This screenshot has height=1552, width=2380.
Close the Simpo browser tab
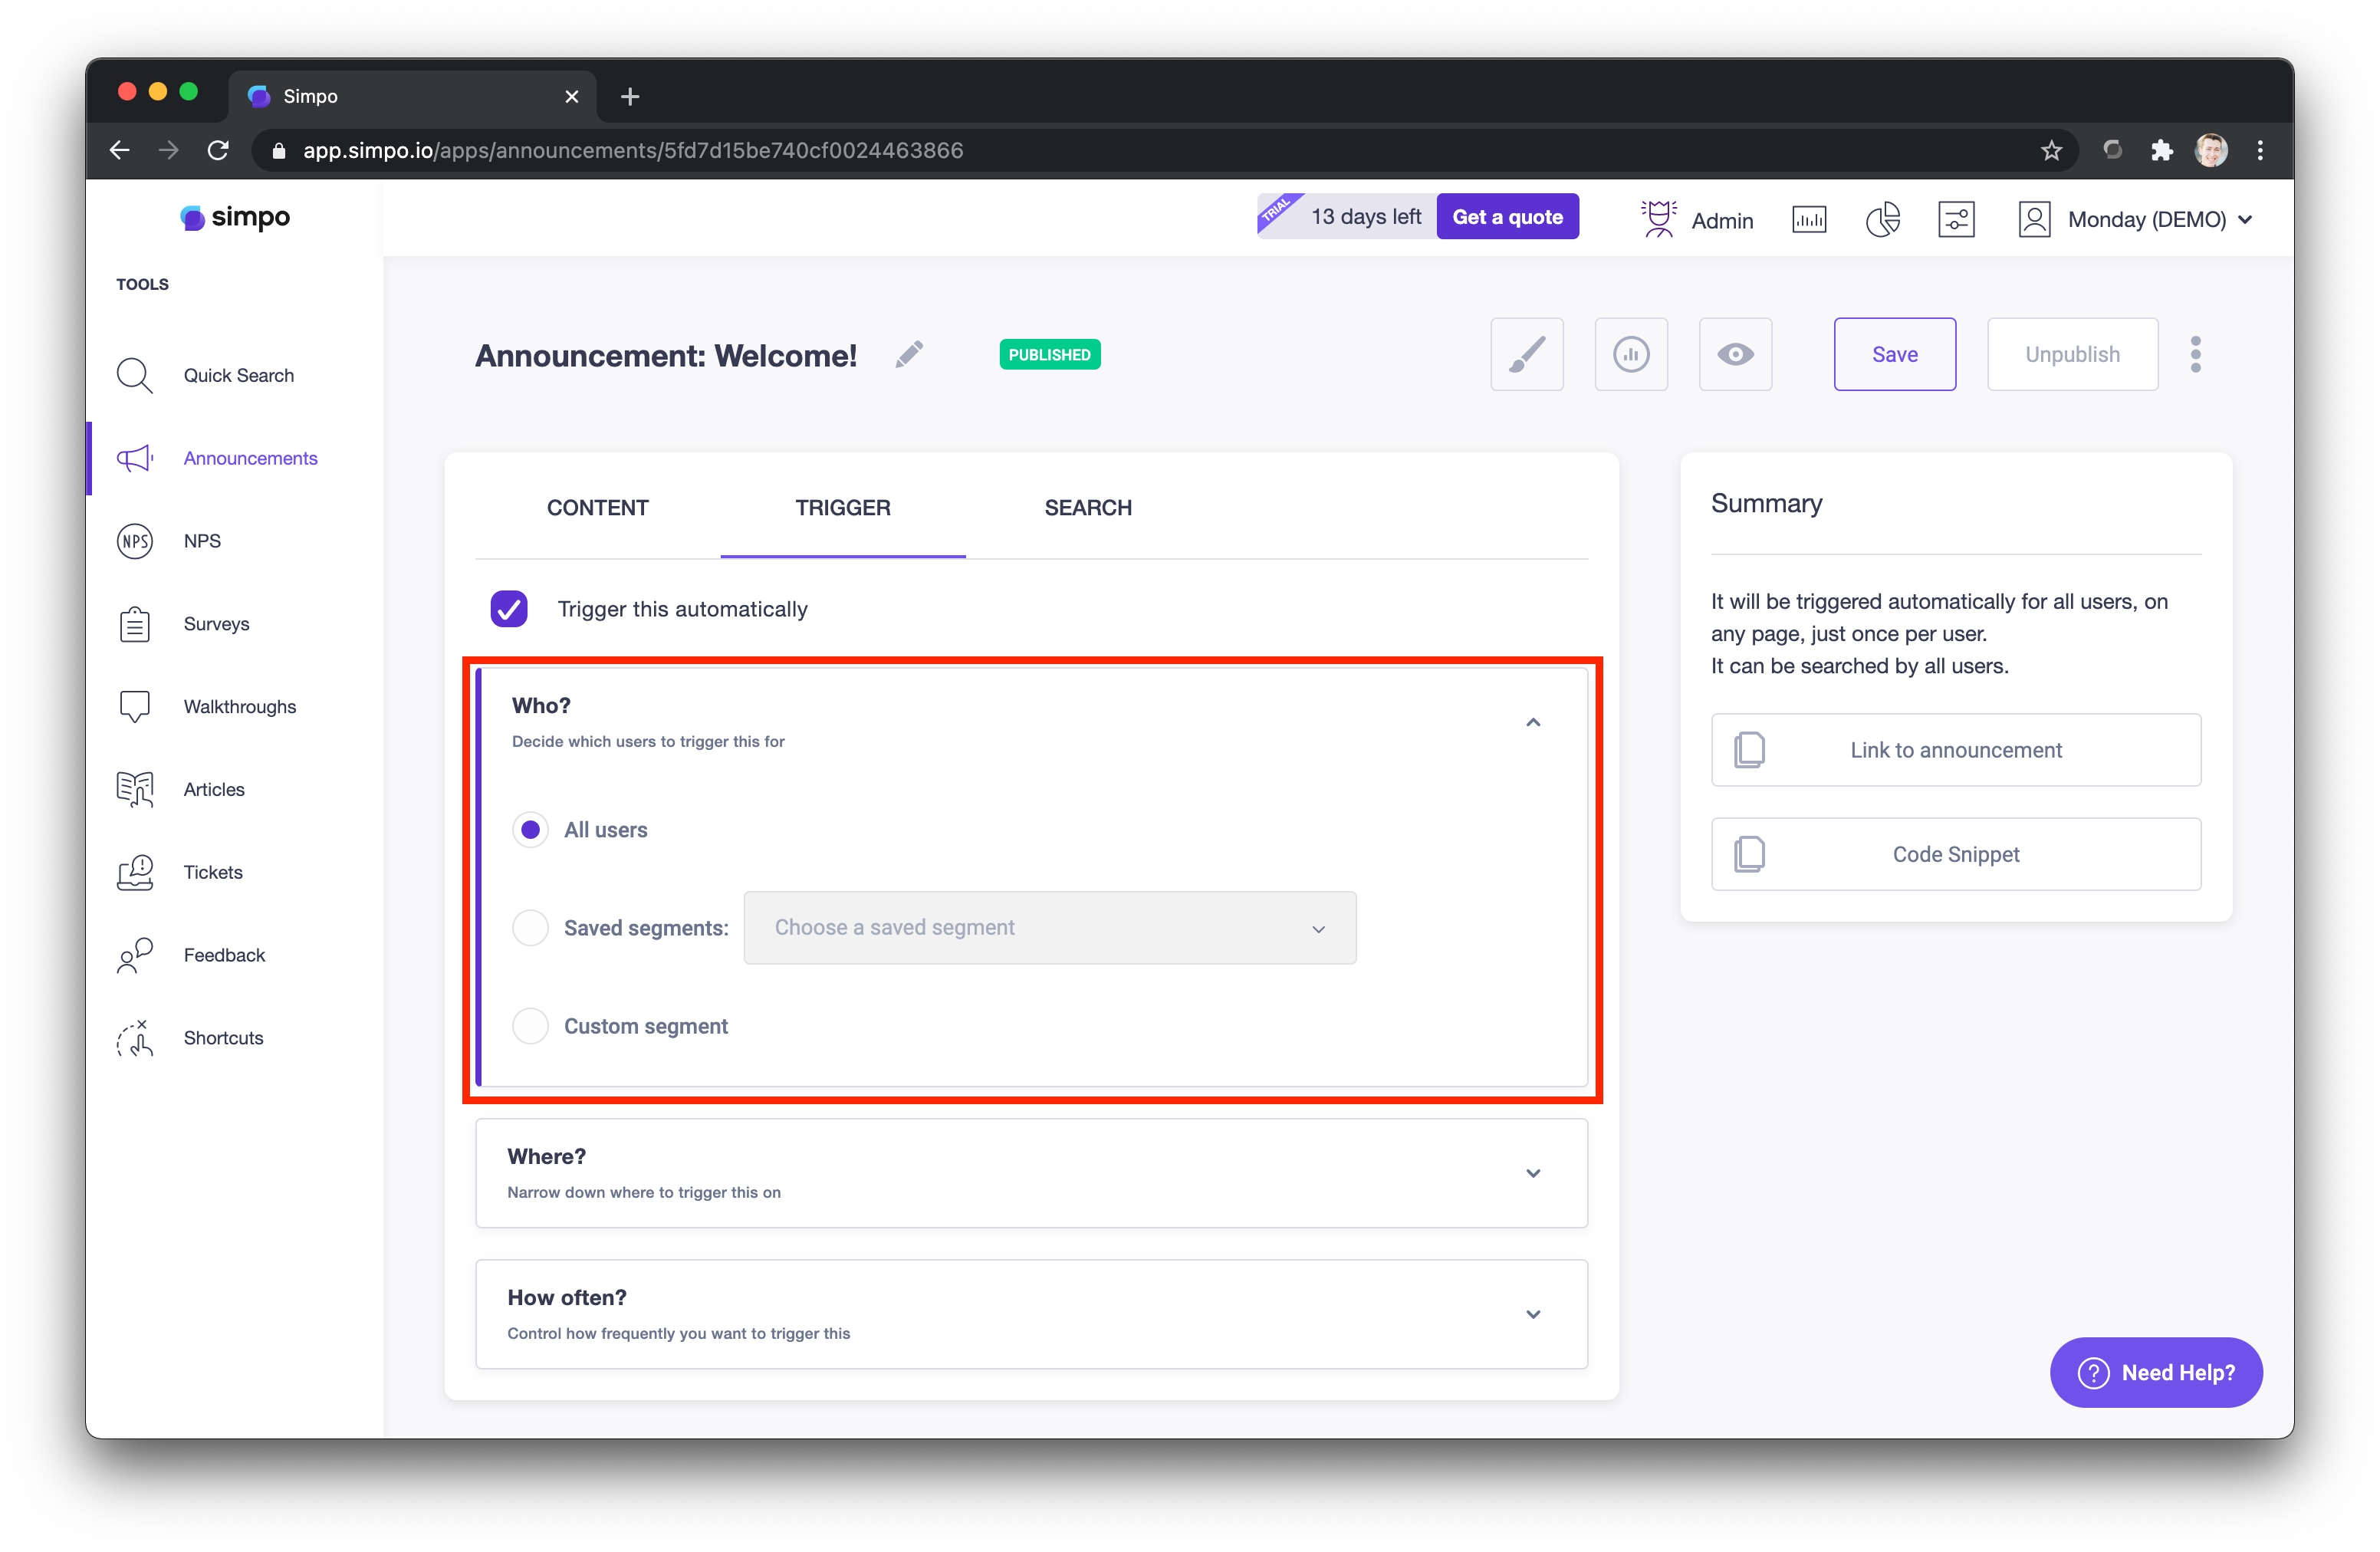571,97
